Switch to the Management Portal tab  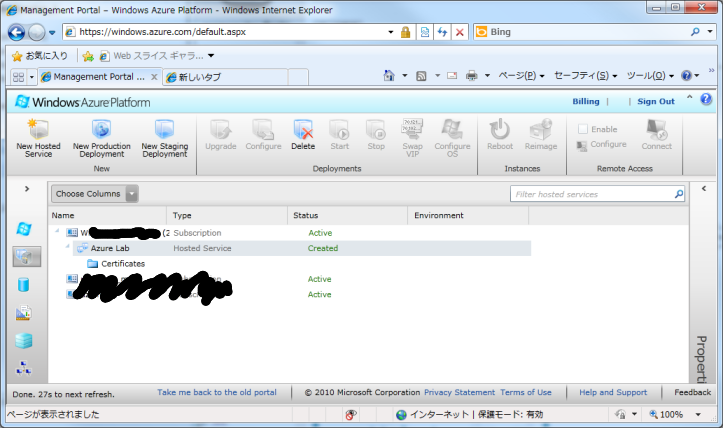(99, 77)
